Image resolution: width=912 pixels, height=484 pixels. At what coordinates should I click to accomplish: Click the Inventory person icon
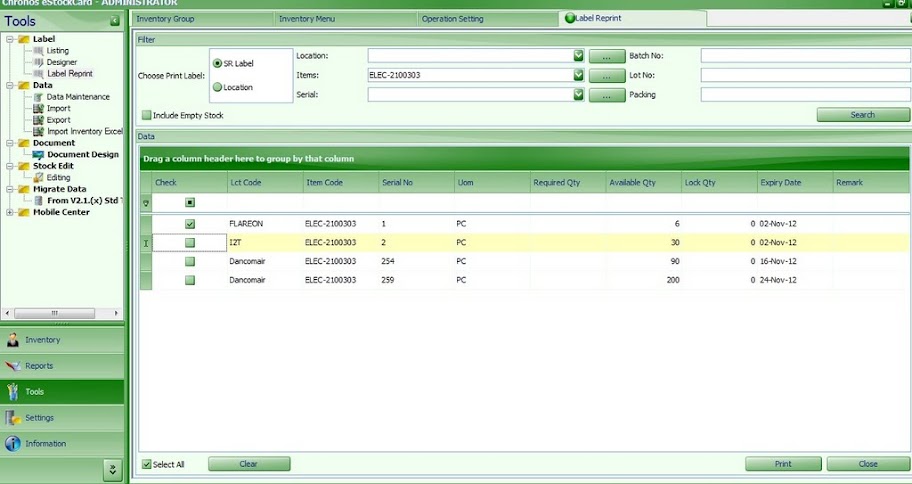pyautogui.click(x=13, y=340)
